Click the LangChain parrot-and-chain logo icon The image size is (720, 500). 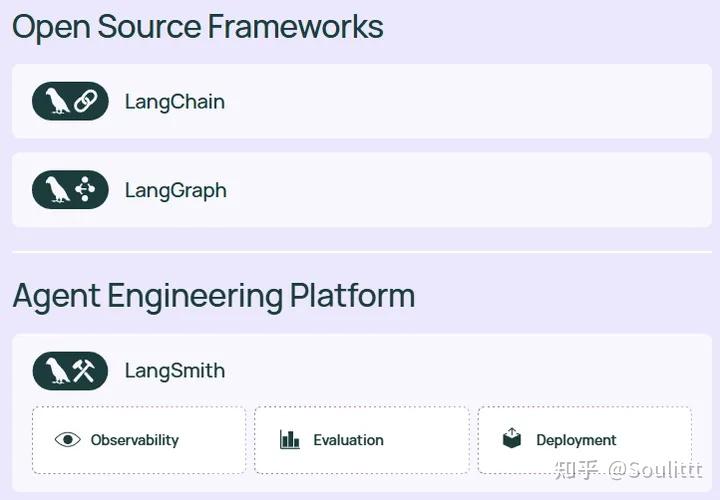click(70, 101)
